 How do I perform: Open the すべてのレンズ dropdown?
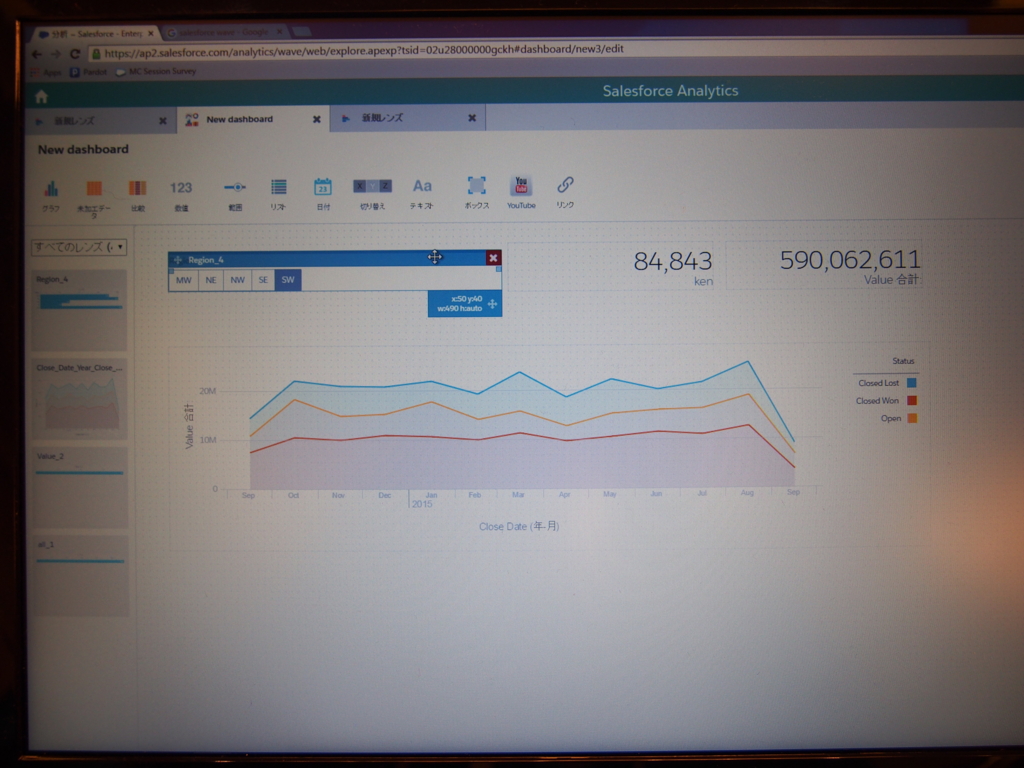[79, 247]
